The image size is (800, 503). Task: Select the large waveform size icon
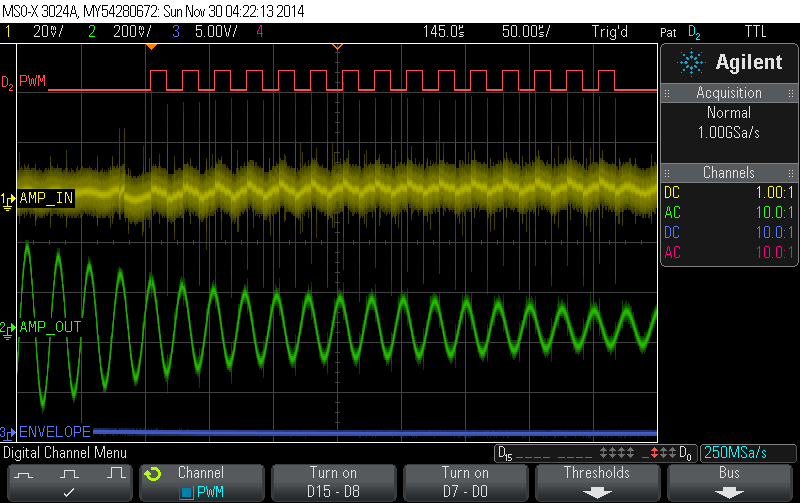(x=114, y=472)
